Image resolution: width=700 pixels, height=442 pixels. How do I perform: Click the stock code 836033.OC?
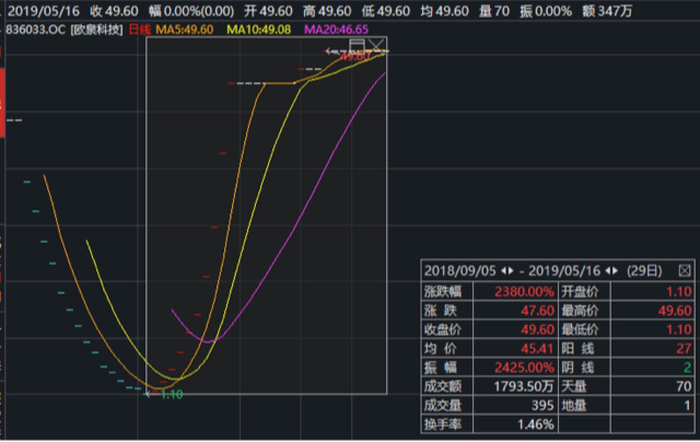pos(36,30)
